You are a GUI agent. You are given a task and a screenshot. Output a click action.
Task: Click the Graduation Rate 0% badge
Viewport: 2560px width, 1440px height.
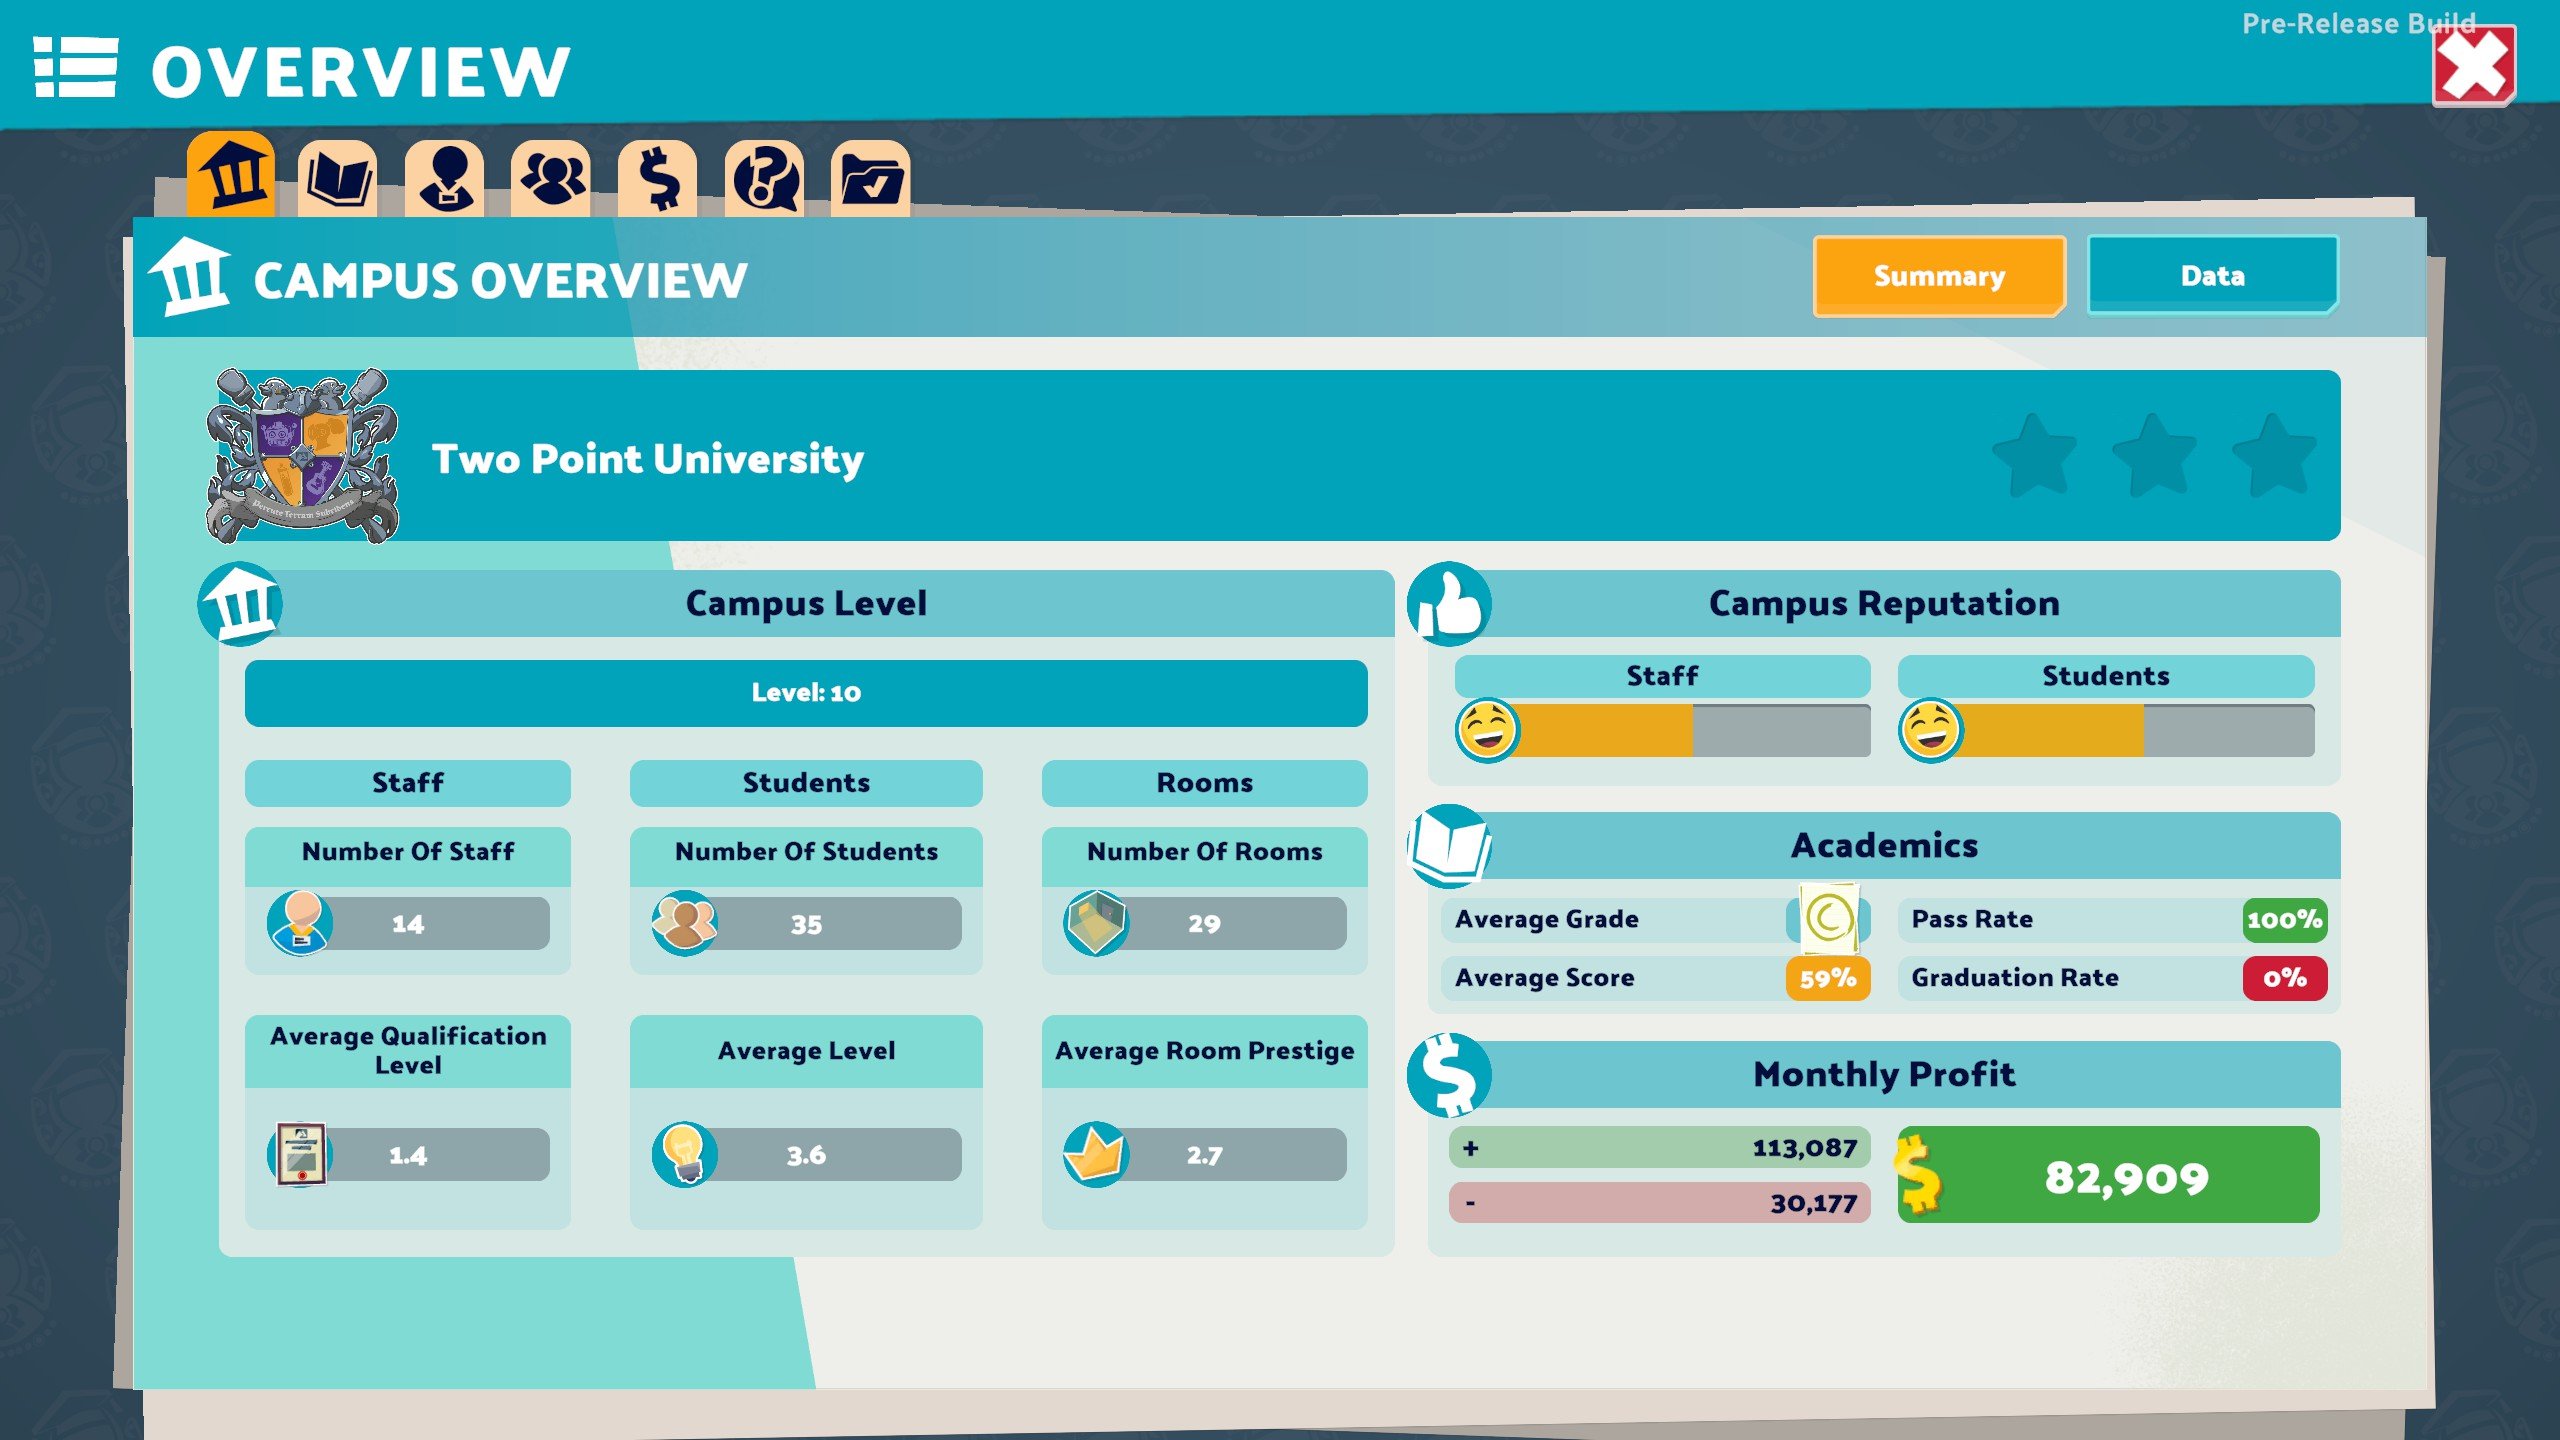[2285, 978]
